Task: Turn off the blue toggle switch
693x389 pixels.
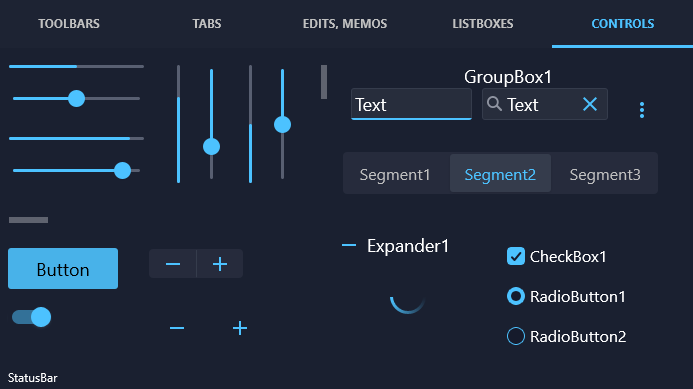Action: tap(31, 317)
